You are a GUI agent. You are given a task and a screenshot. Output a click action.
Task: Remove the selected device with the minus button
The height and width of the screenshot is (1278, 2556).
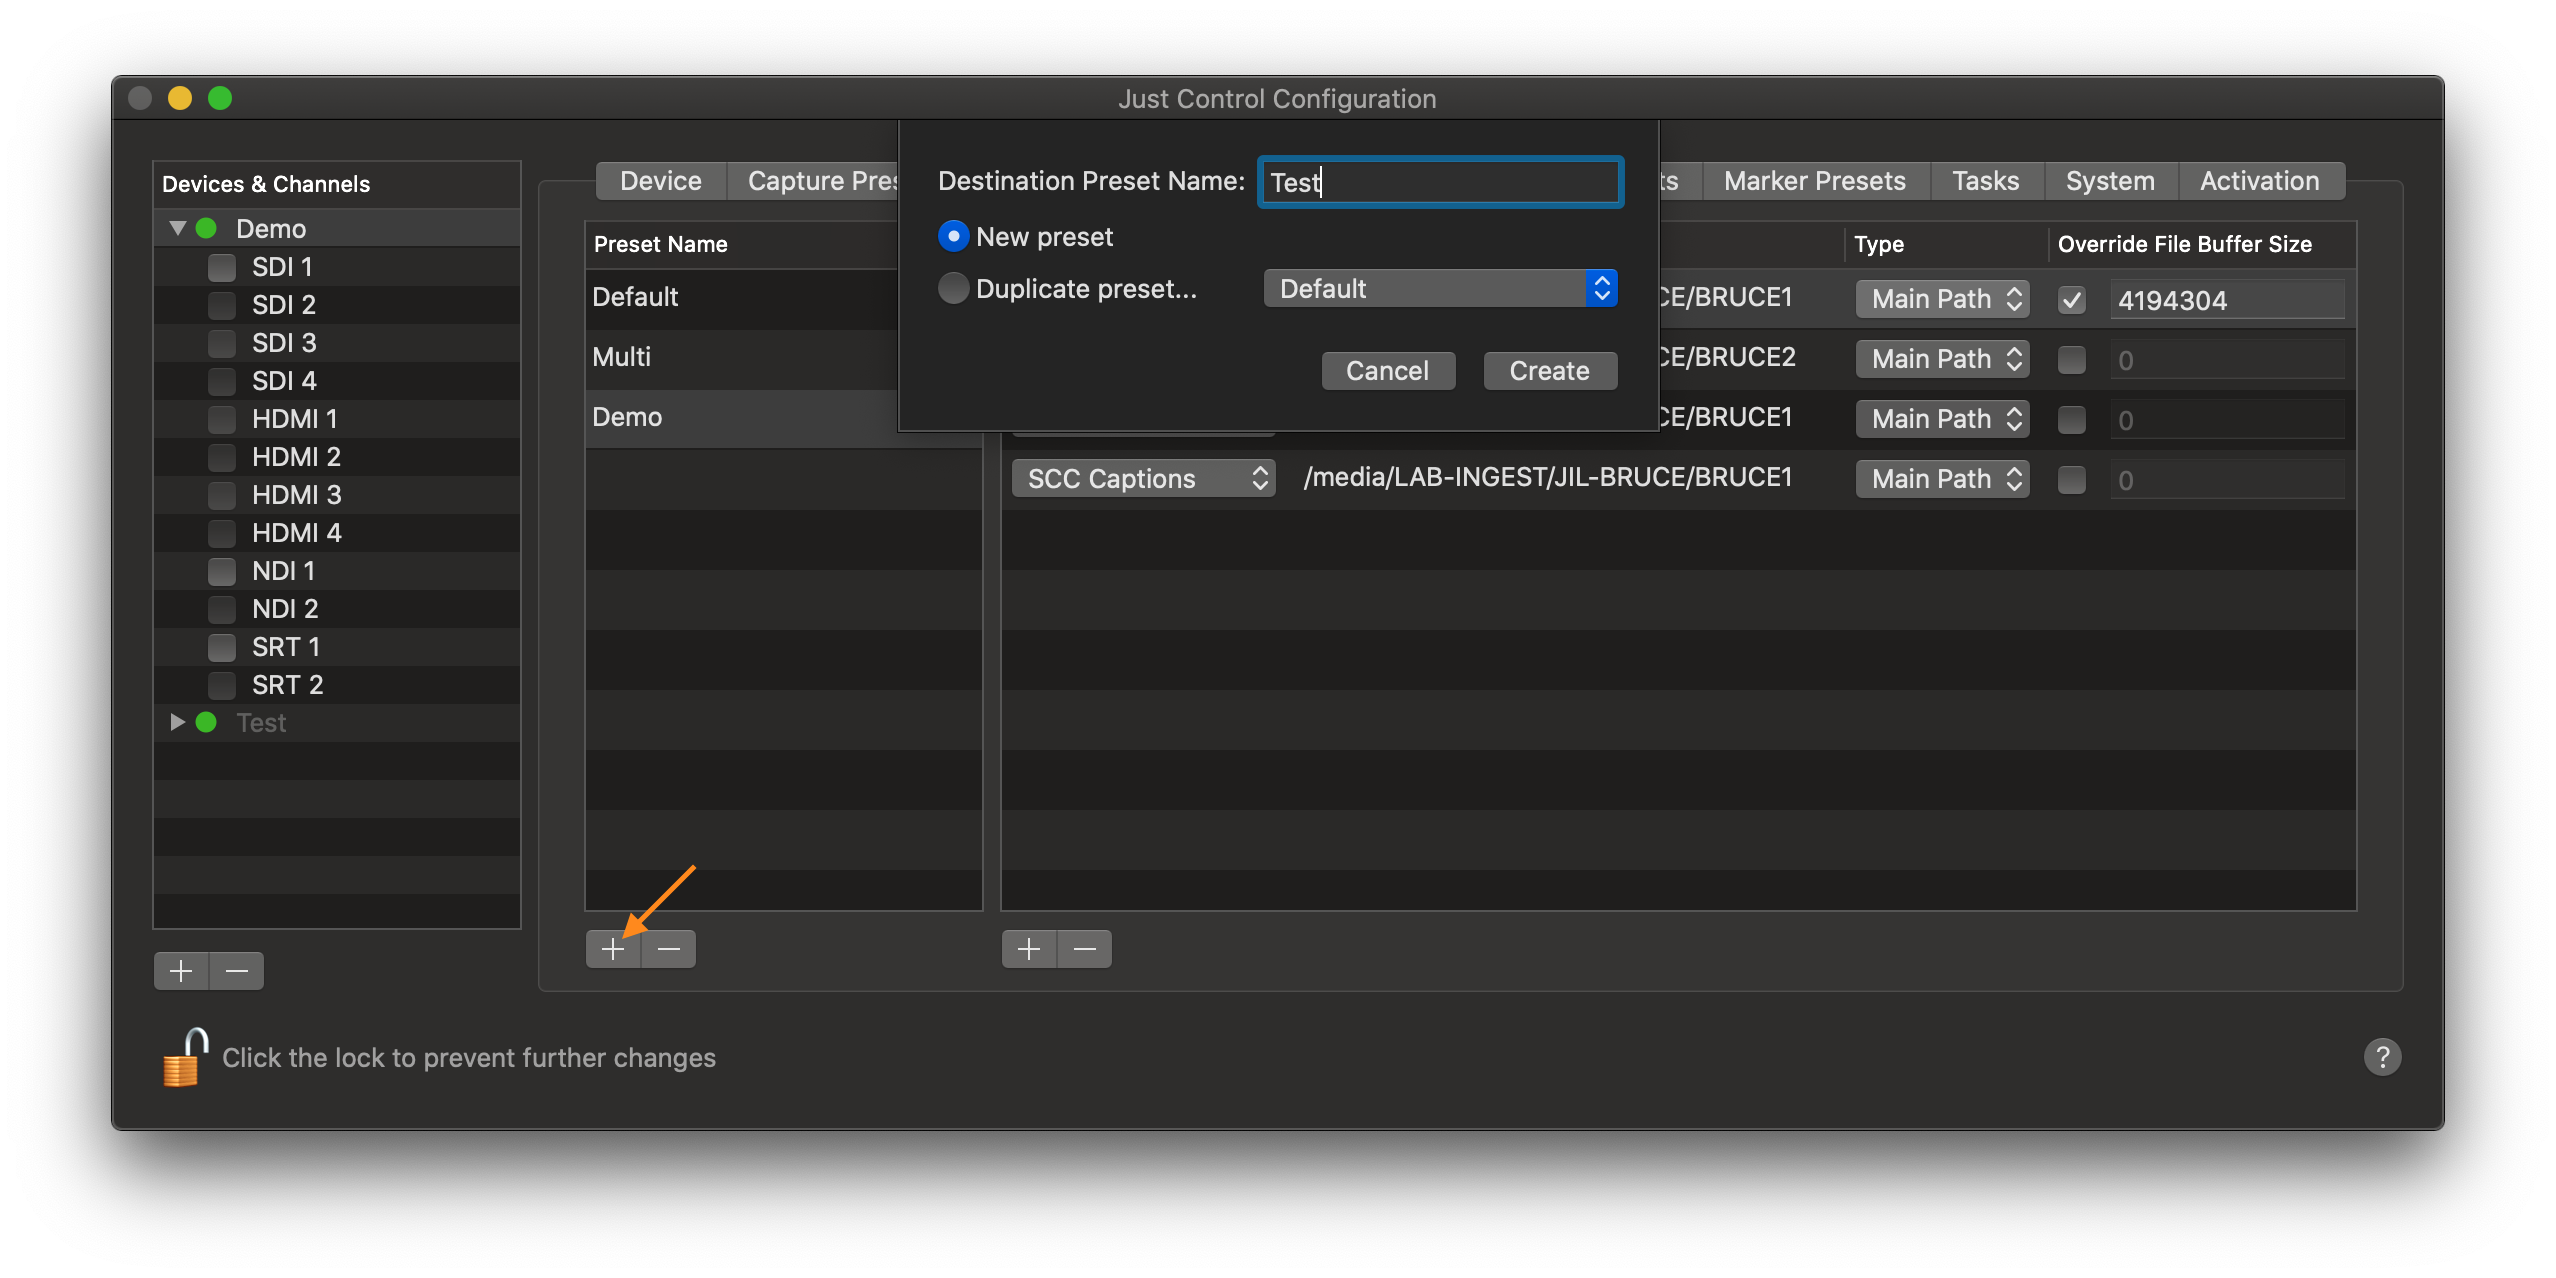237,970
